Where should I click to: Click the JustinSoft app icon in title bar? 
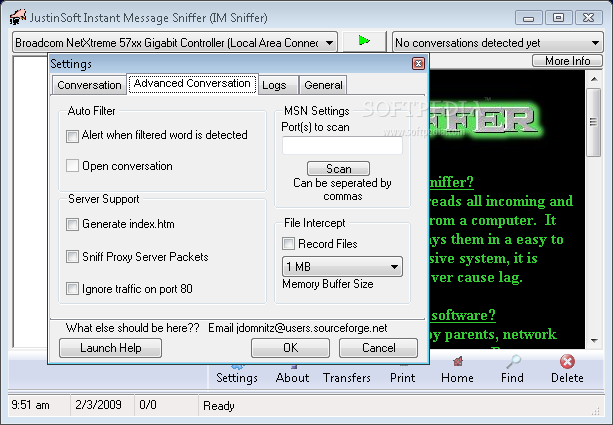click(18, 17)
